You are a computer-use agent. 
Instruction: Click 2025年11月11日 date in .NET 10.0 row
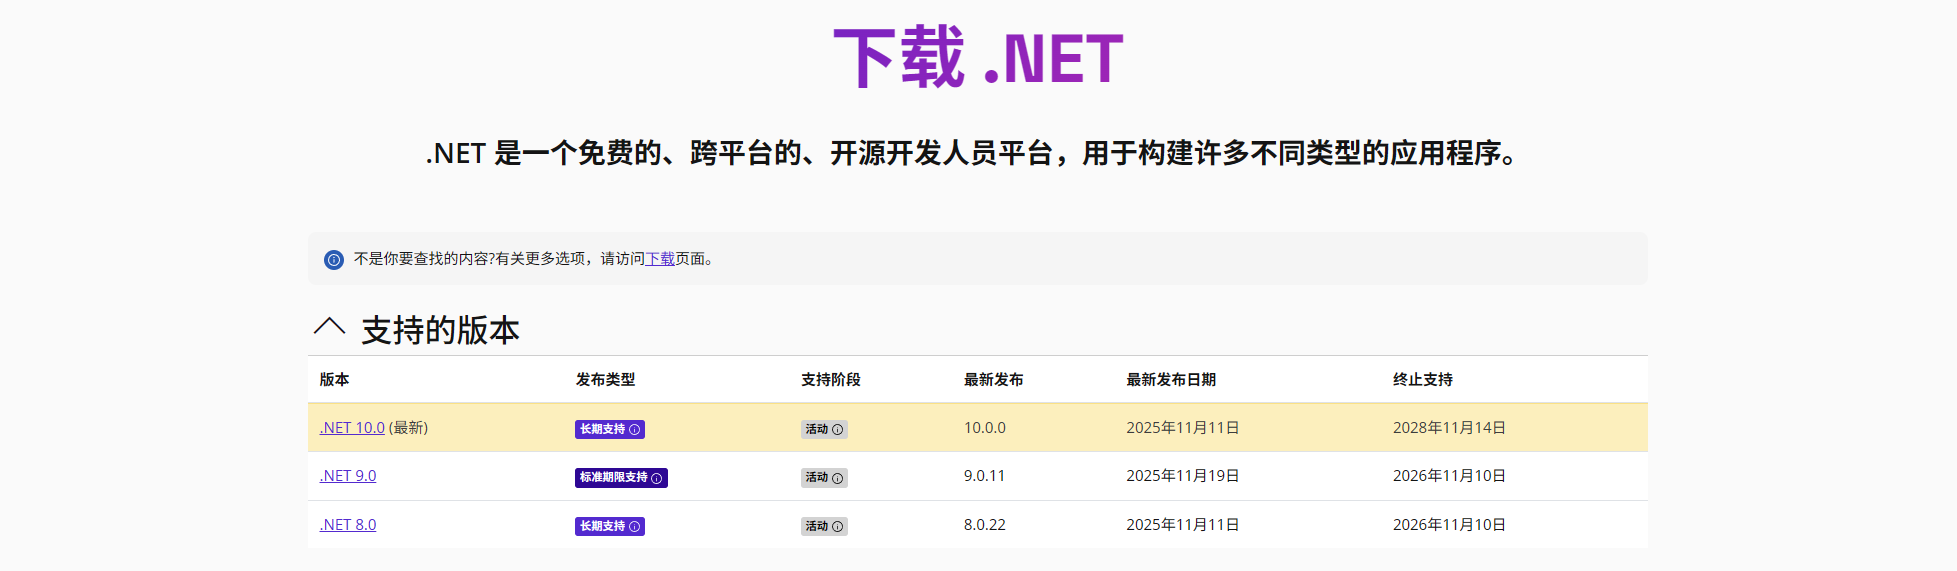[1183, 428]
